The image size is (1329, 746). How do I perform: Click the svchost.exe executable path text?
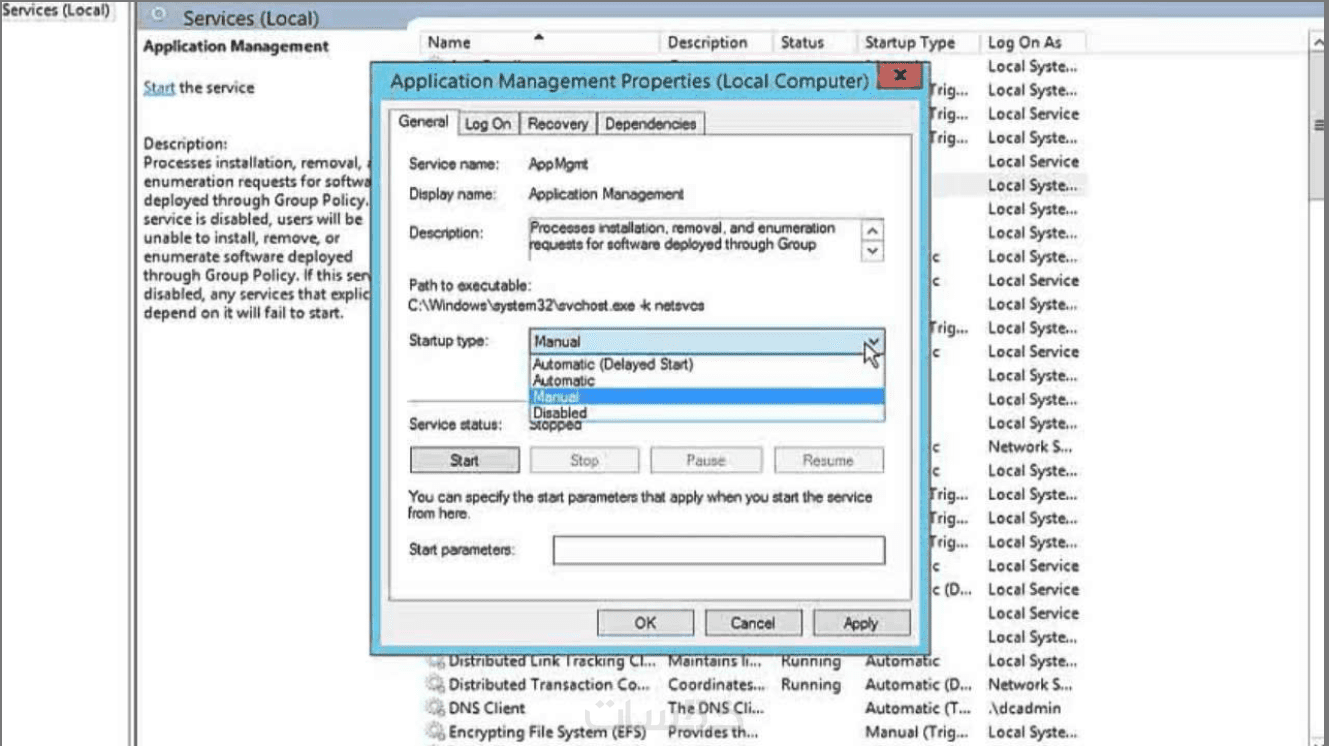coord(557,305)
